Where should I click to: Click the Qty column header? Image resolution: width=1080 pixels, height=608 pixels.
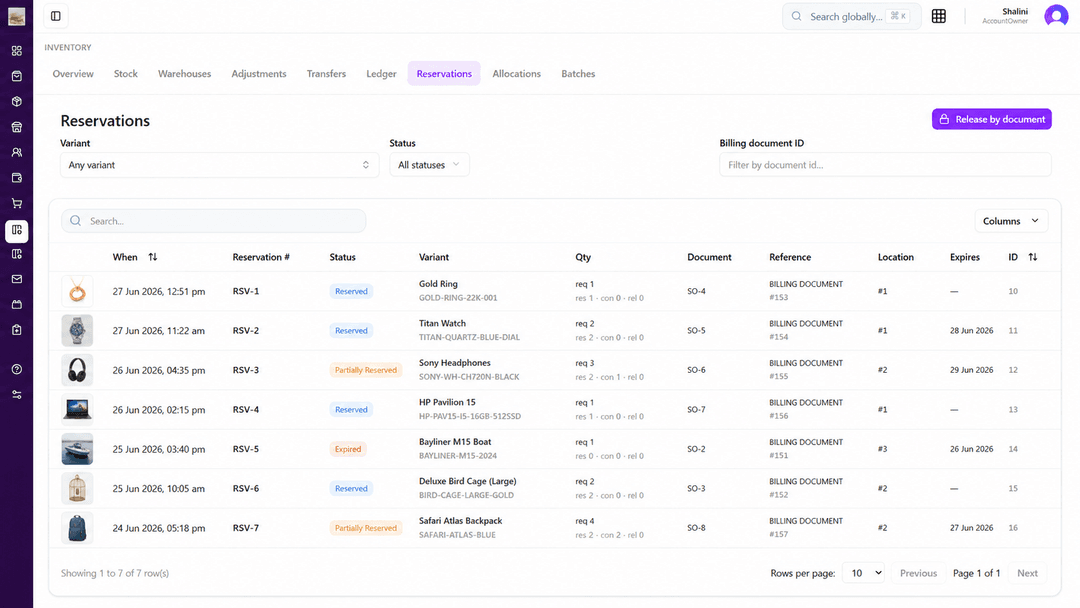pyautogui.click(x=583, y=257)
